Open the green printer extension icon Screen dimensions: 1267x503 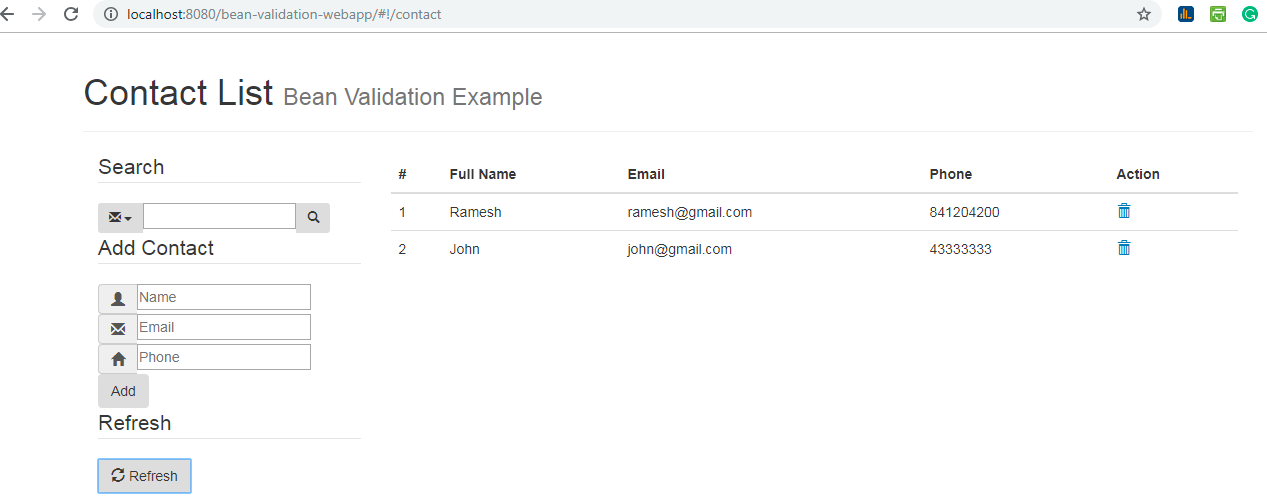(x=1218, y=14)
